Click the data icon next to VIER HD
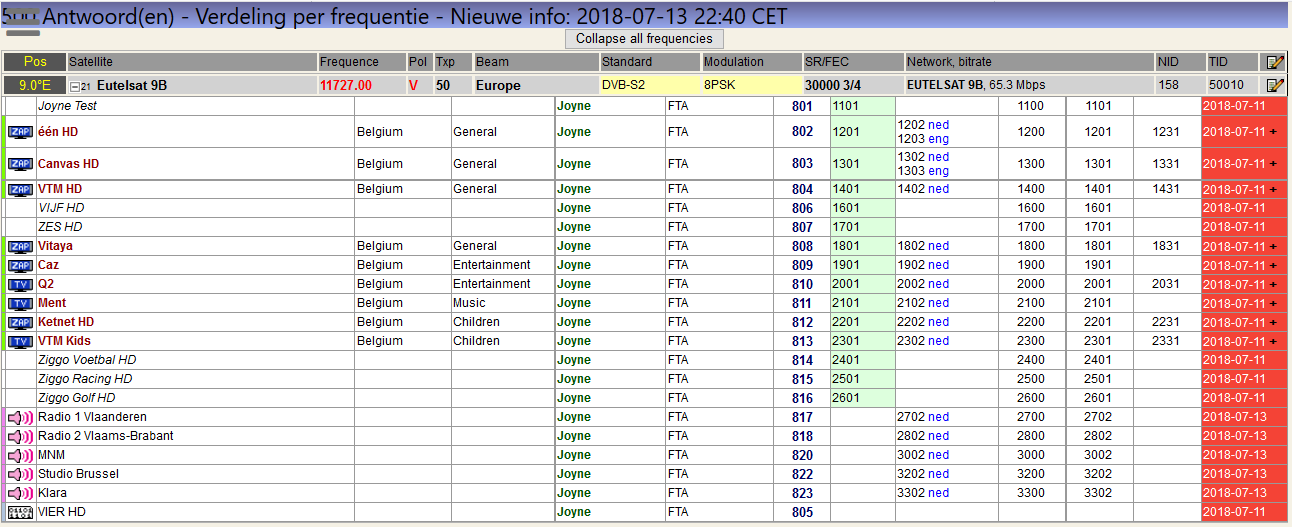This screenshot has height=527, width=1292. click(20, 512)
